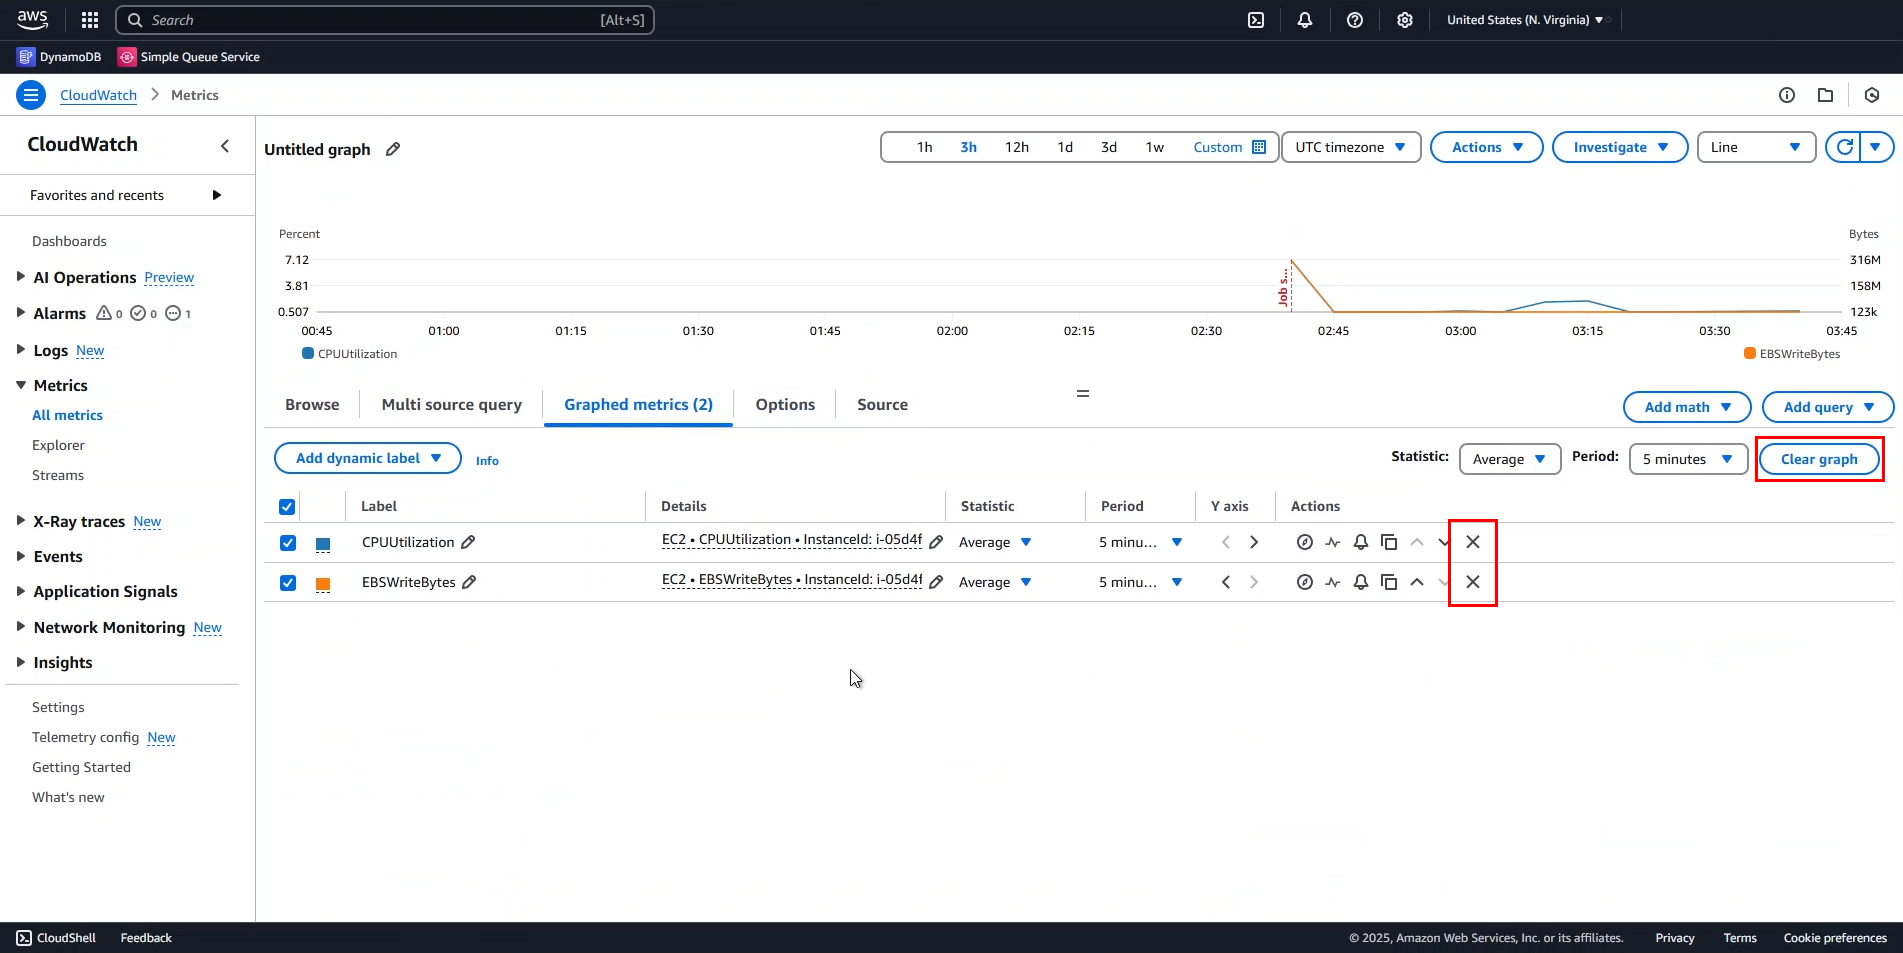Screen dimensions: 1903x953
Task: Open the Investigate dropdown menu
Action: [1620, 147]
